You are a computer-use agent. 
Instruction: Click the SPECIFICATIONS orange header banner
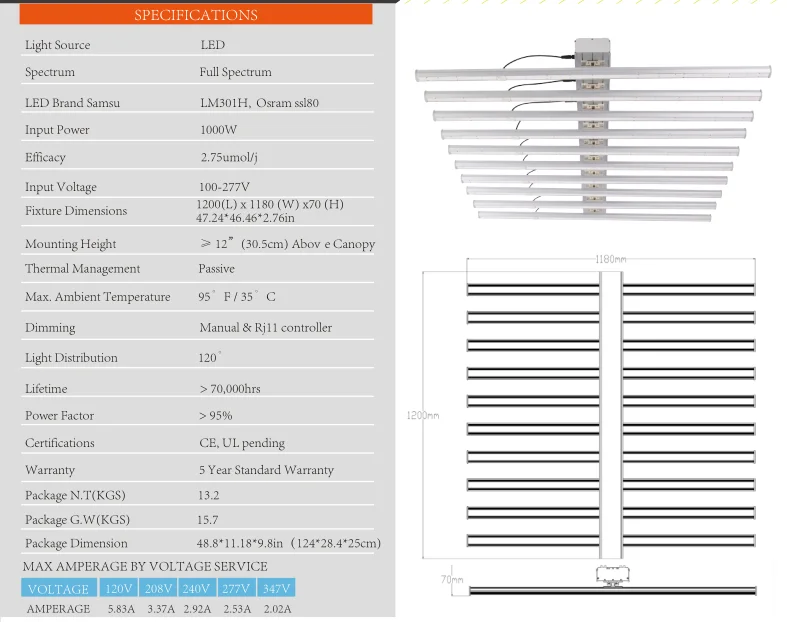point(196,15)
